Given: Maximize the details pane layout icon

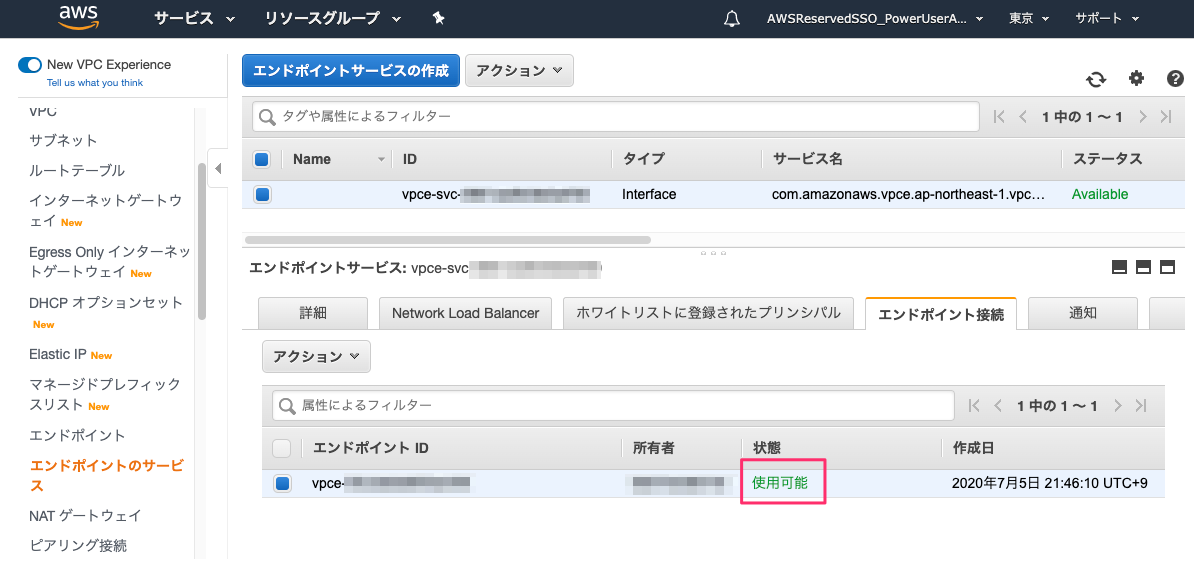Looking at the screenshot, I should [x=1167, y=267].
